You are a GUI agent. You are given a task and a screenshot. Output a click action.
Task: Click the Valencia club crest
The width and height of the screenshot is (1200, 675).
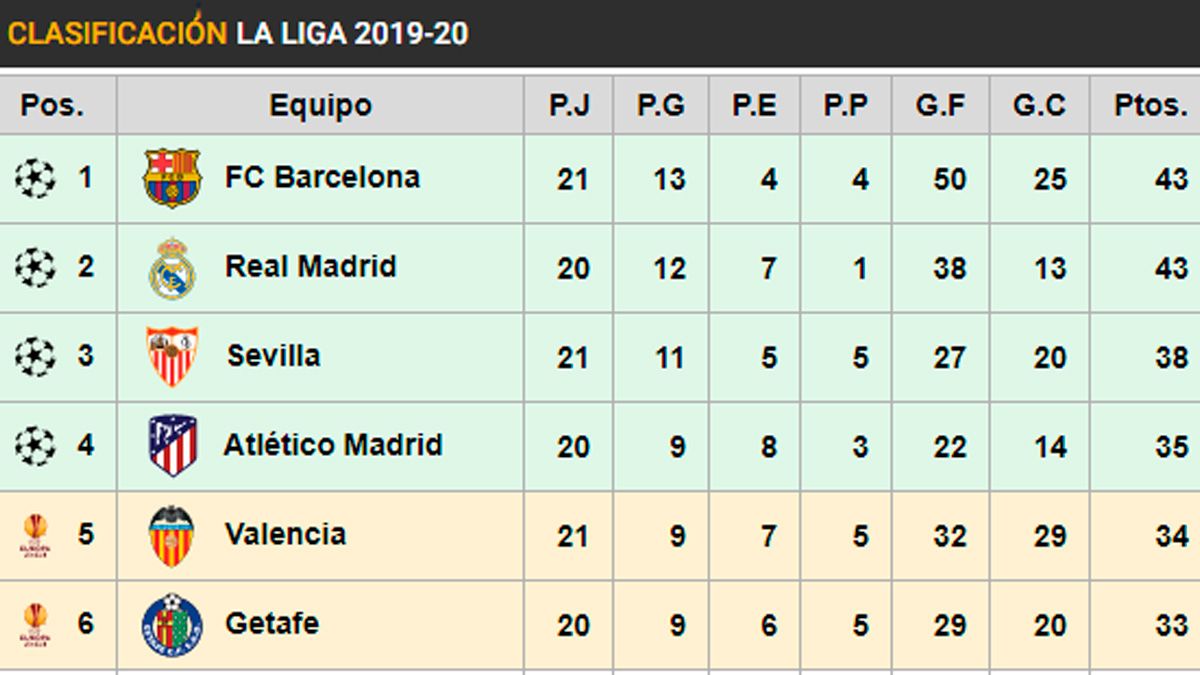171,535
